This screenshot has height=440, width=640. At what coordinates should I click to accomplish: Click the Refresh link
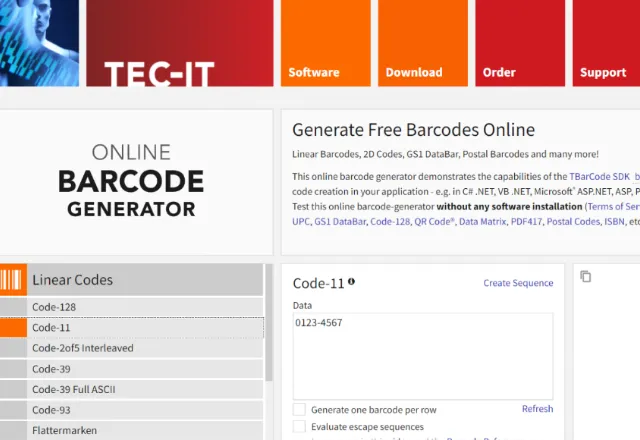click(x=537, y=409)
